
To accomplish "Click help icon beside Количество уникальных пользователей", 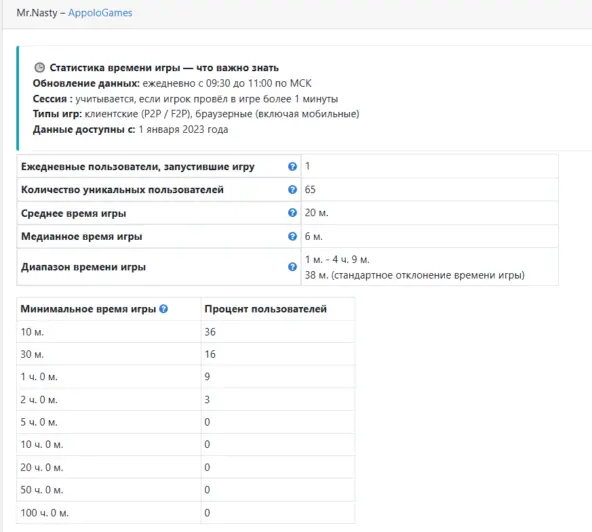I will (x=292, y=190).
